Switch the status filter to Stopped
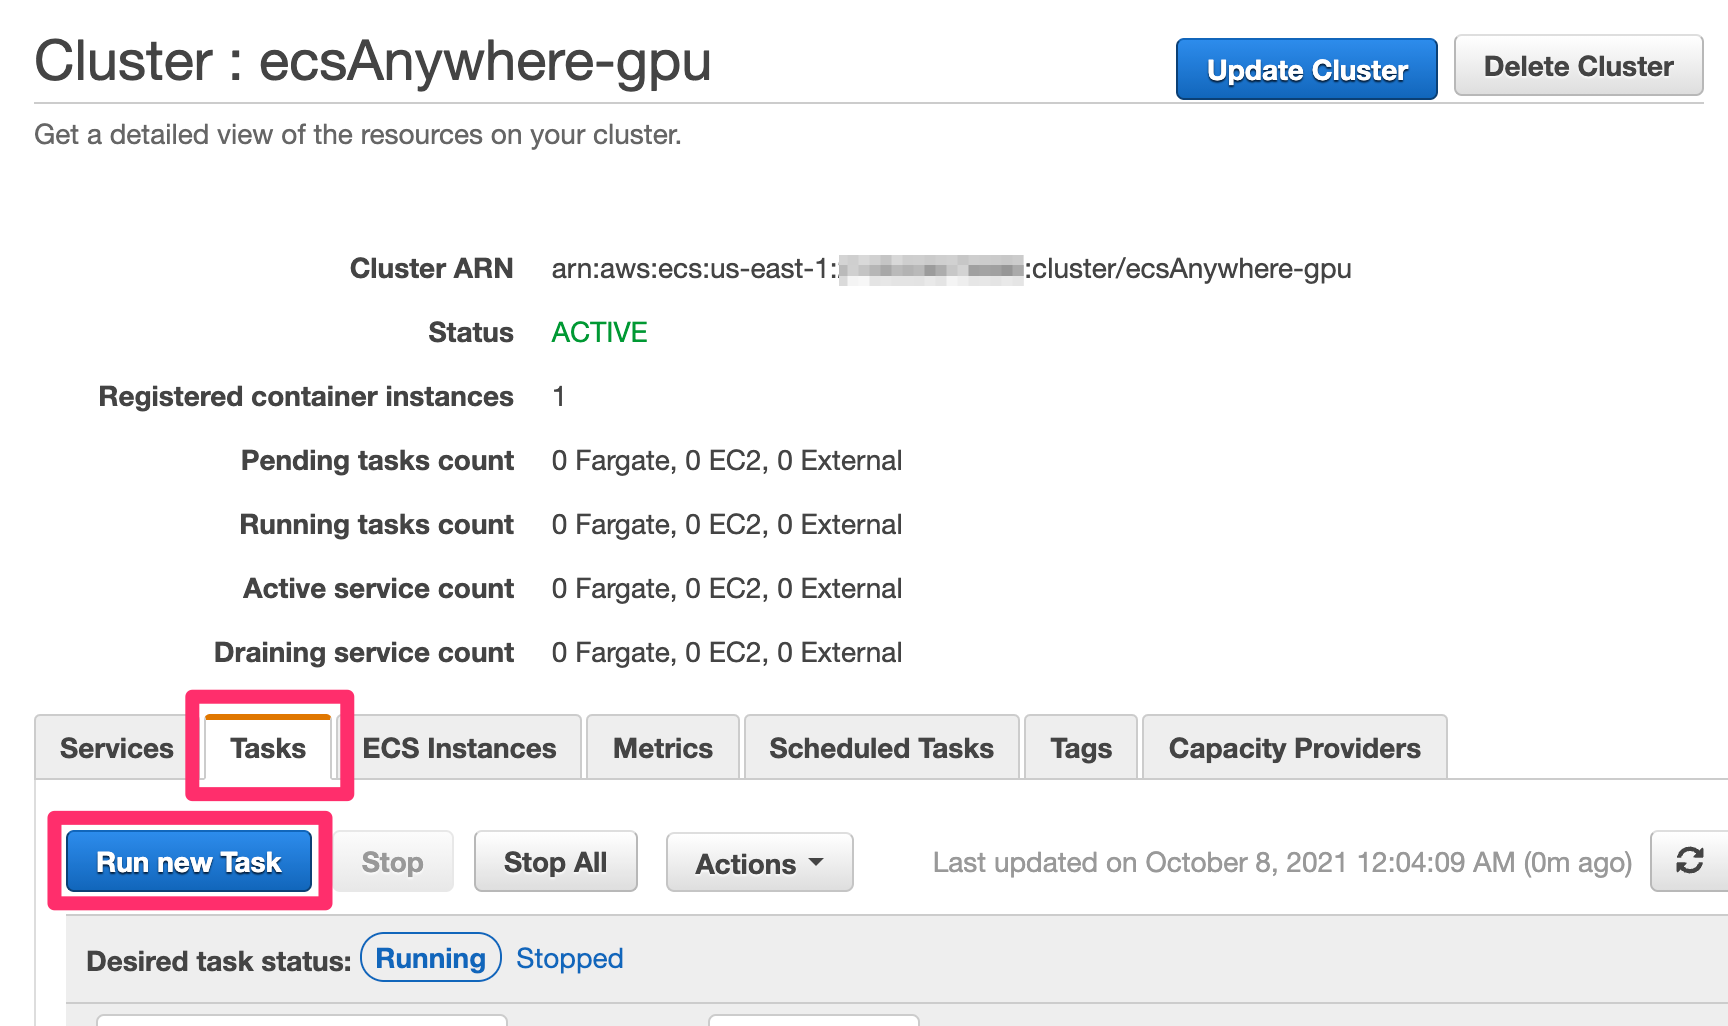Viewport: 1728px width, 1026px height. click(x=569, y=958)
